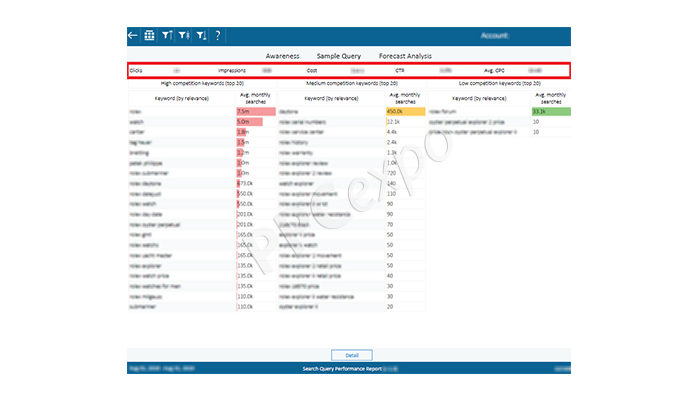Select the CTR metric label
Viewport: 698px width, 400px height.
pyautogui.click(x=400, y=70)
